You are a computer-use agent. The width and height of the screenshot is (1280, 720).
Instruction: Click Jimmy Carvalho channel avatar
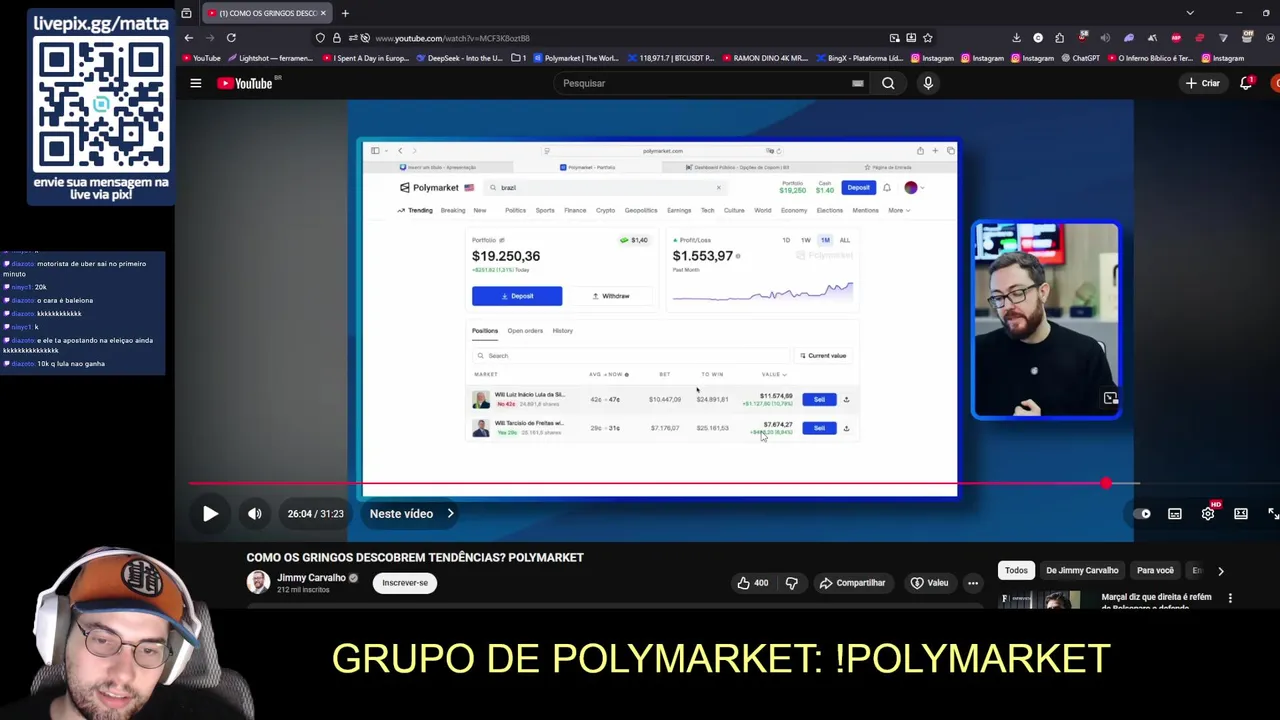pos(258,583)
